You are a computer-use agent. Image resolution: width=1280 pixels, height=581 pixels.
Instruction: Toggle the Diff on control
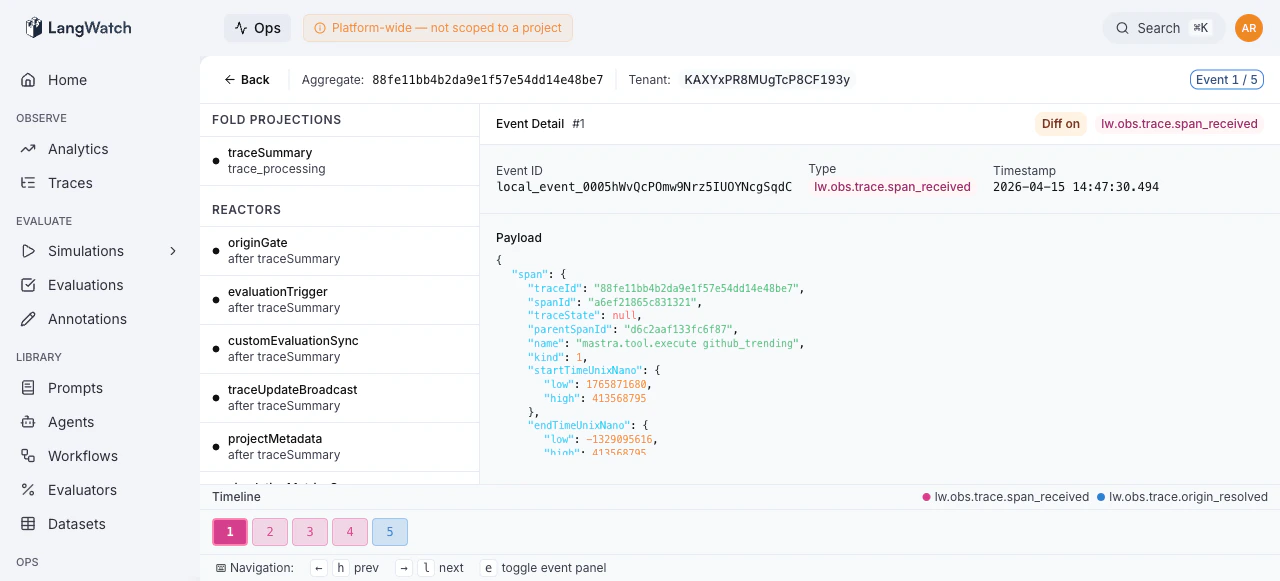point(1060,124)
